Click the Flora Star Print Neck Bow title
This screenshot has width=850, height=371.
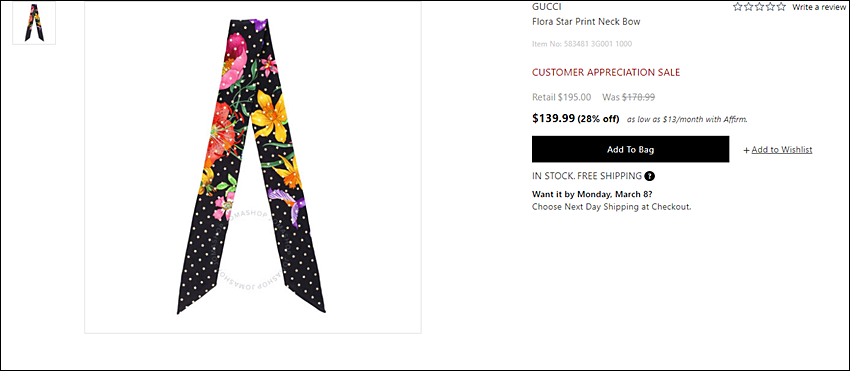(586, 22)
